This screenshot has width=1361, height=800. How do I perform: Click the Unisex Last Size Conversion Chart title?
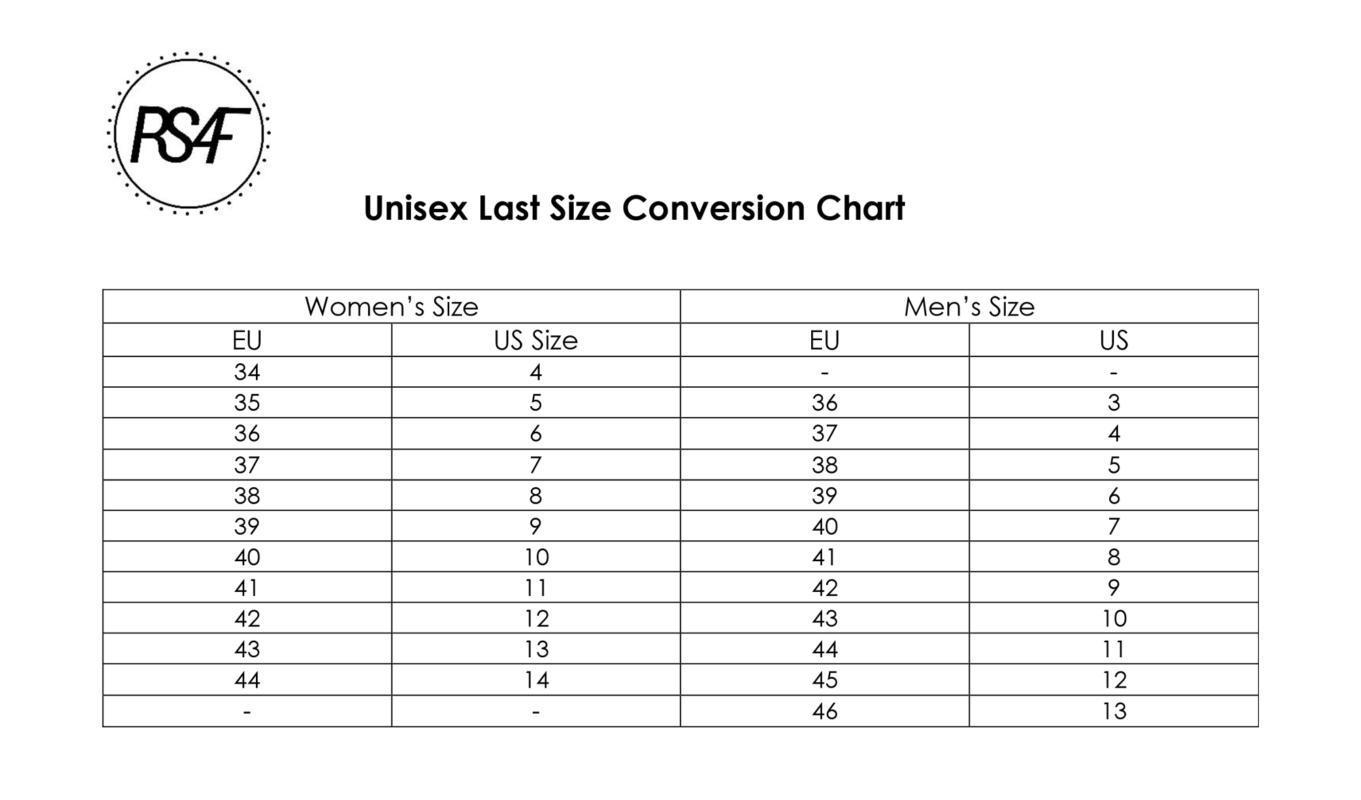tap(634, 209)
